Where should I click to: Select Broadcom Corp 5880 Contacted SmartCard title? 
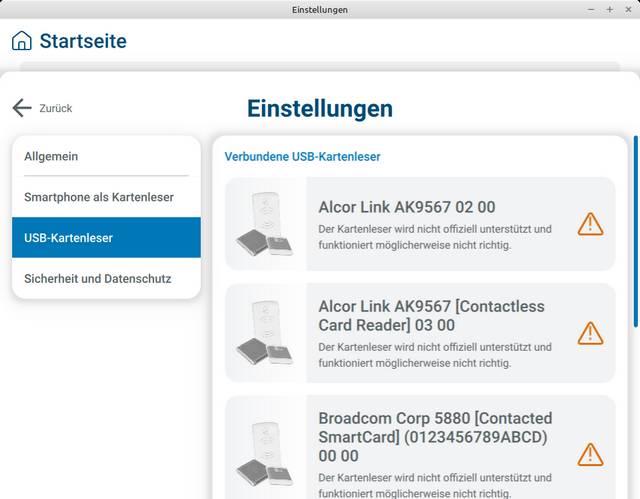coord(435,436)
